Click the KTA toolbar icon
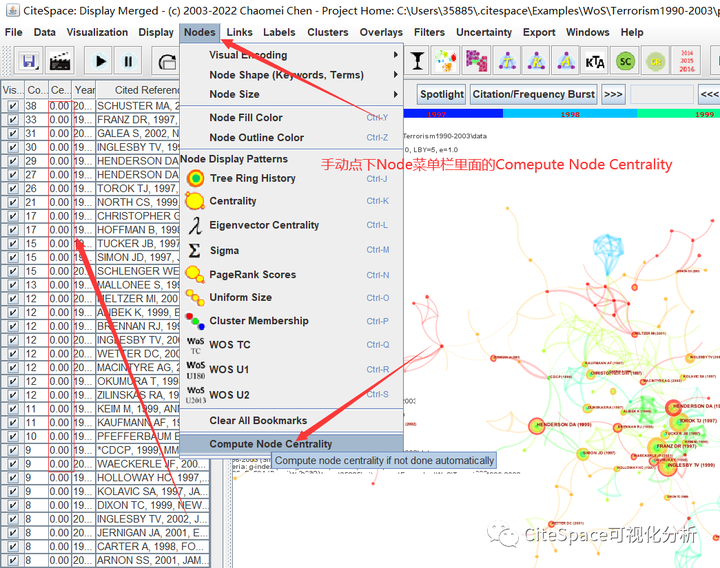Viewport: 720px width, 568px height. [x=595, y=61]
